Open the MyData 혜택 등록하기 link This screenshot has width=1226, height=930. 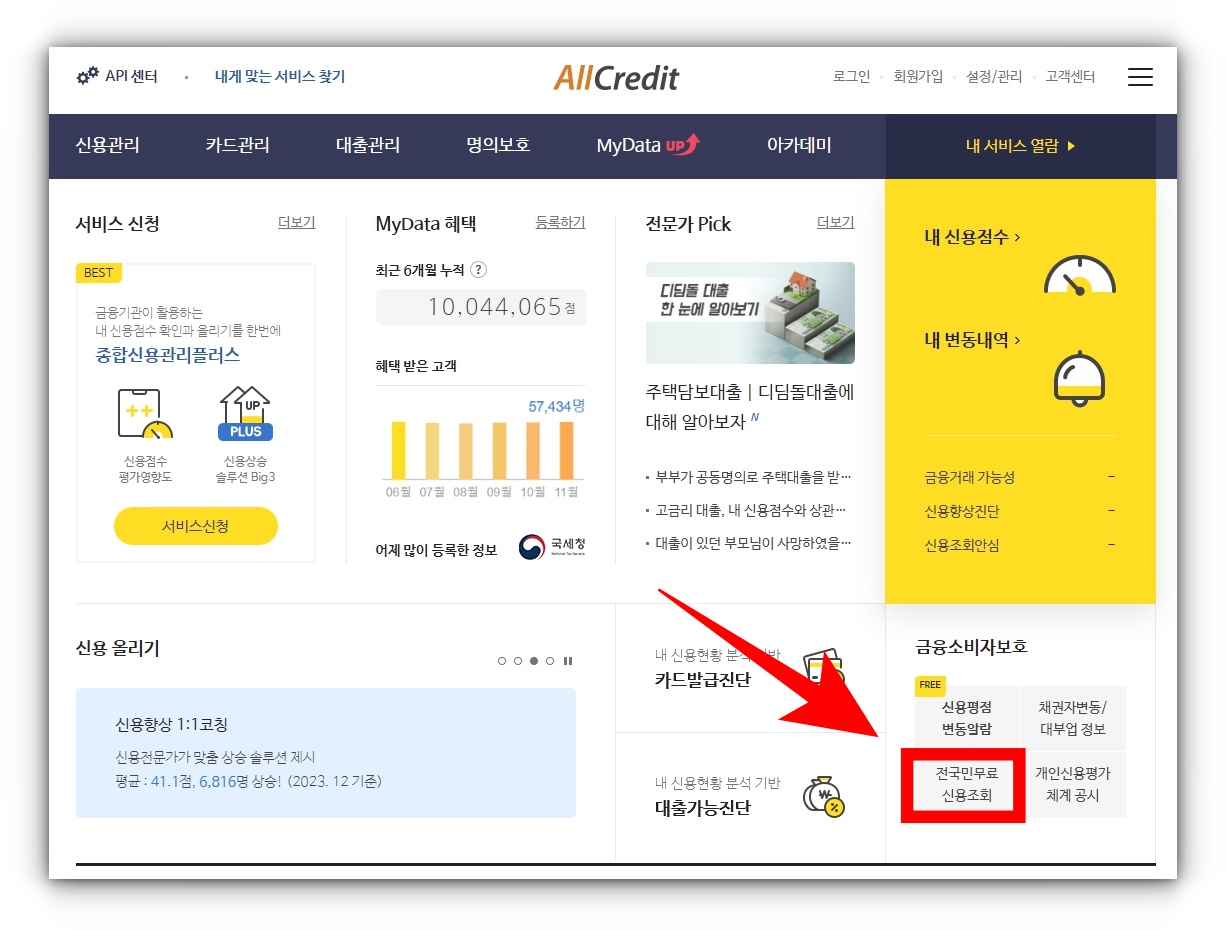click(x=560, y=224)
